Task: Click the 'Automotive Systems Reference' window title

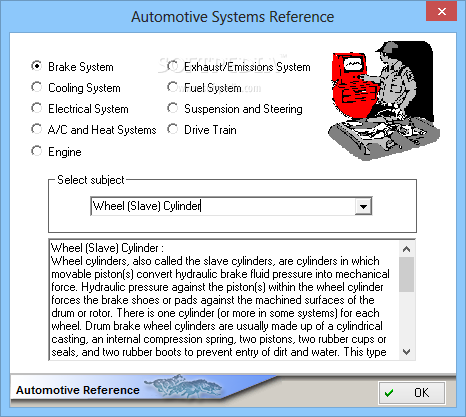Action: coord(233,17)
